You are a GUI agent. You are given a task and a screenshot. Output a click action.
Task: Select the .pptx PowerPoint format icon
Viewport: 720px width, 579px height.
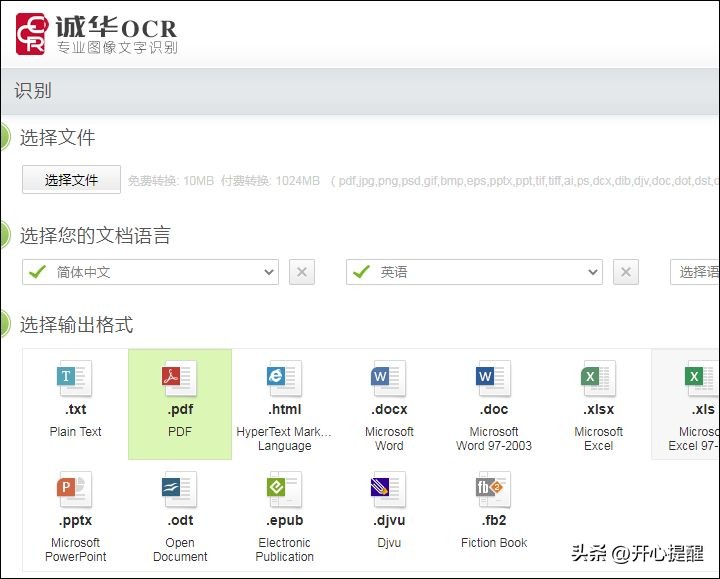(75, 489)
